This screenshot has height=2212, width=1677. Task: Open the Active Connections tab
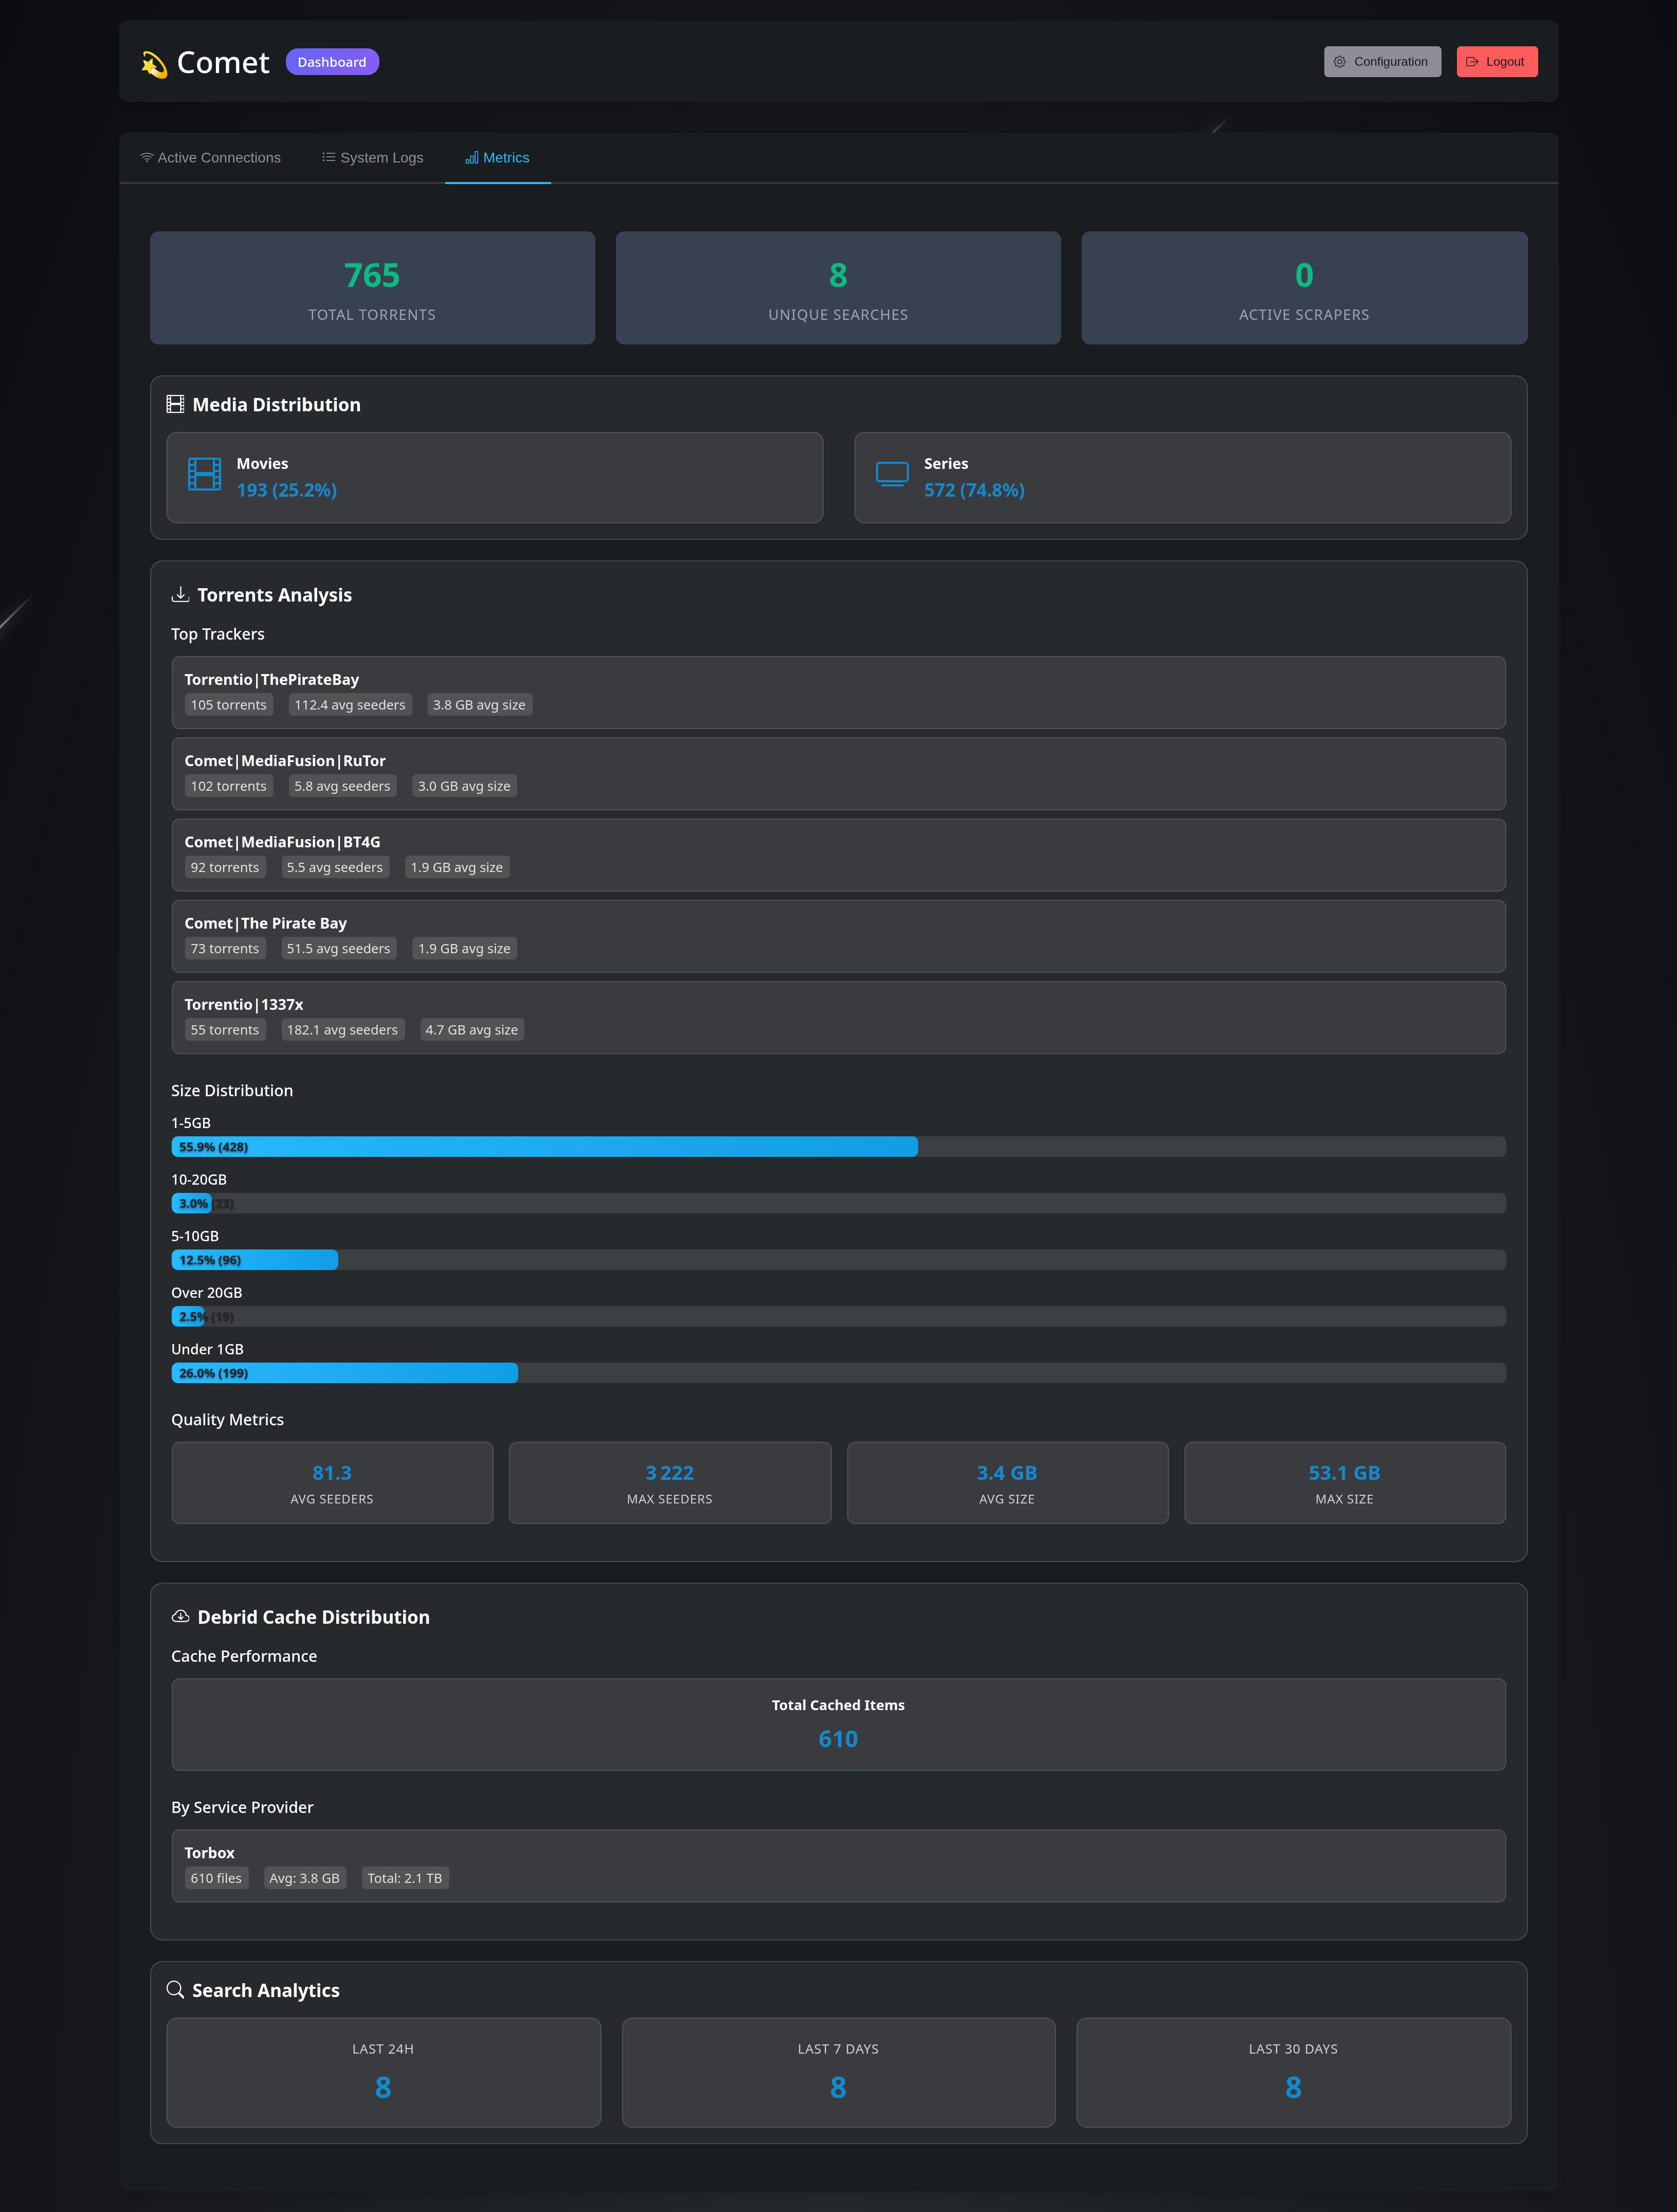tap(210, 158)
